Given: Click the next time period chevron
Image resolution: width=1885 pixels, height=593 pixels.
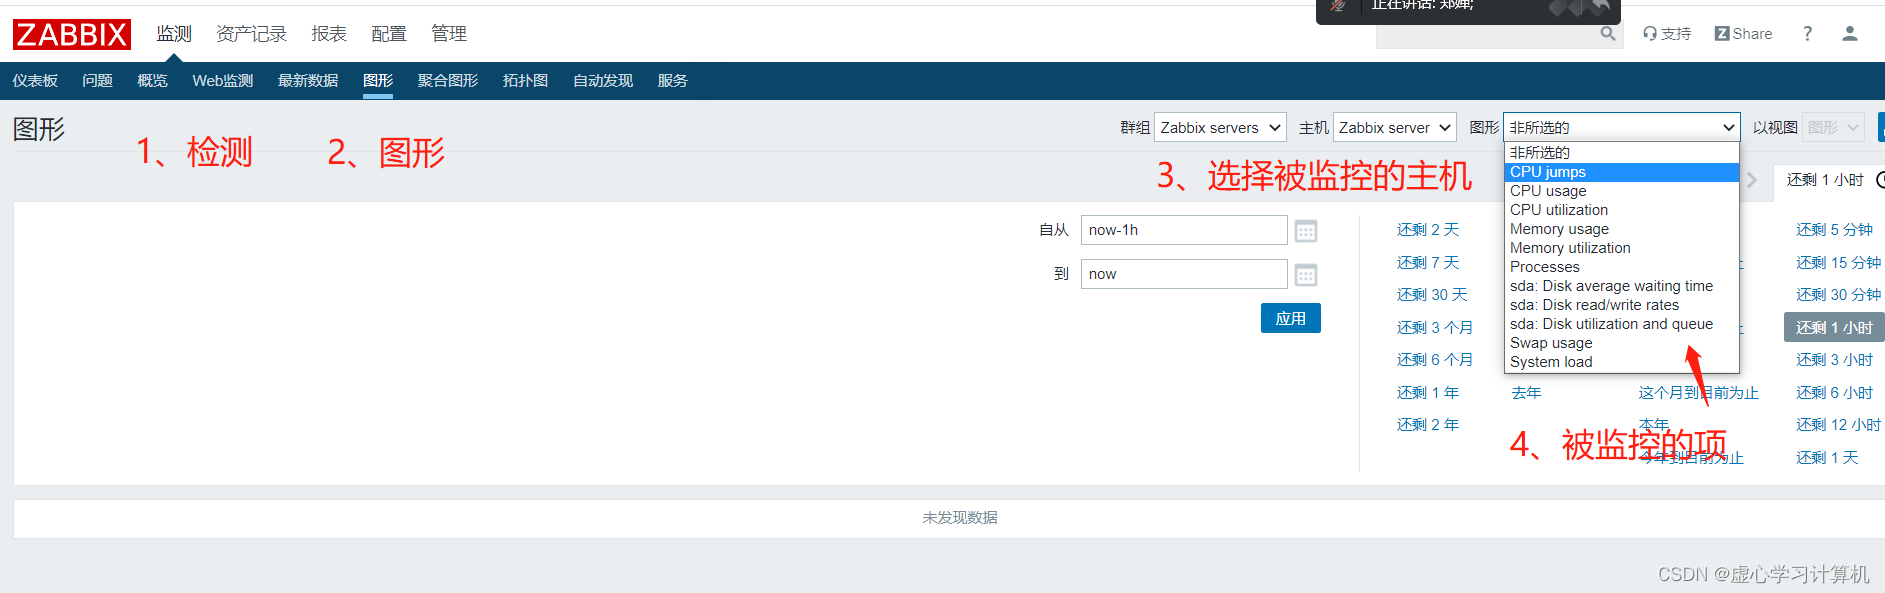Looking at the screenshot, I should coord(1752,180).
